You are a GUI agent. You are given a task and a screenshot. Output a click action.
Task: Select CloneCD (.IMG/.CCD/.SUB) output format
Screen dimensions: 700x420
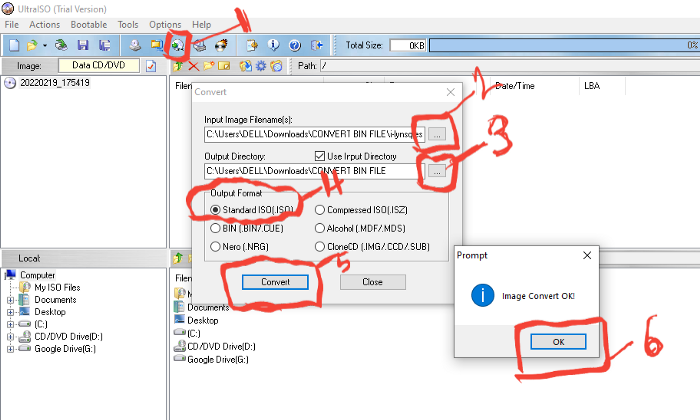click(x=372, y=246)
